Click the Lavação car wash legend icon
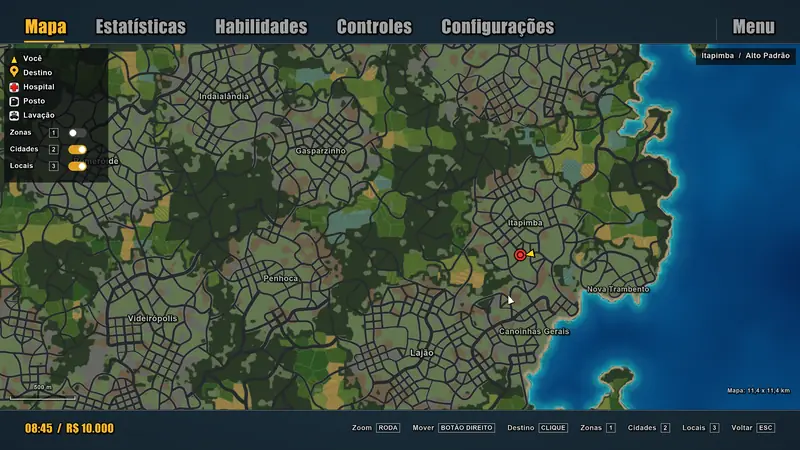The width and height of the screenshot is (800, 450). tap(14, 116)
